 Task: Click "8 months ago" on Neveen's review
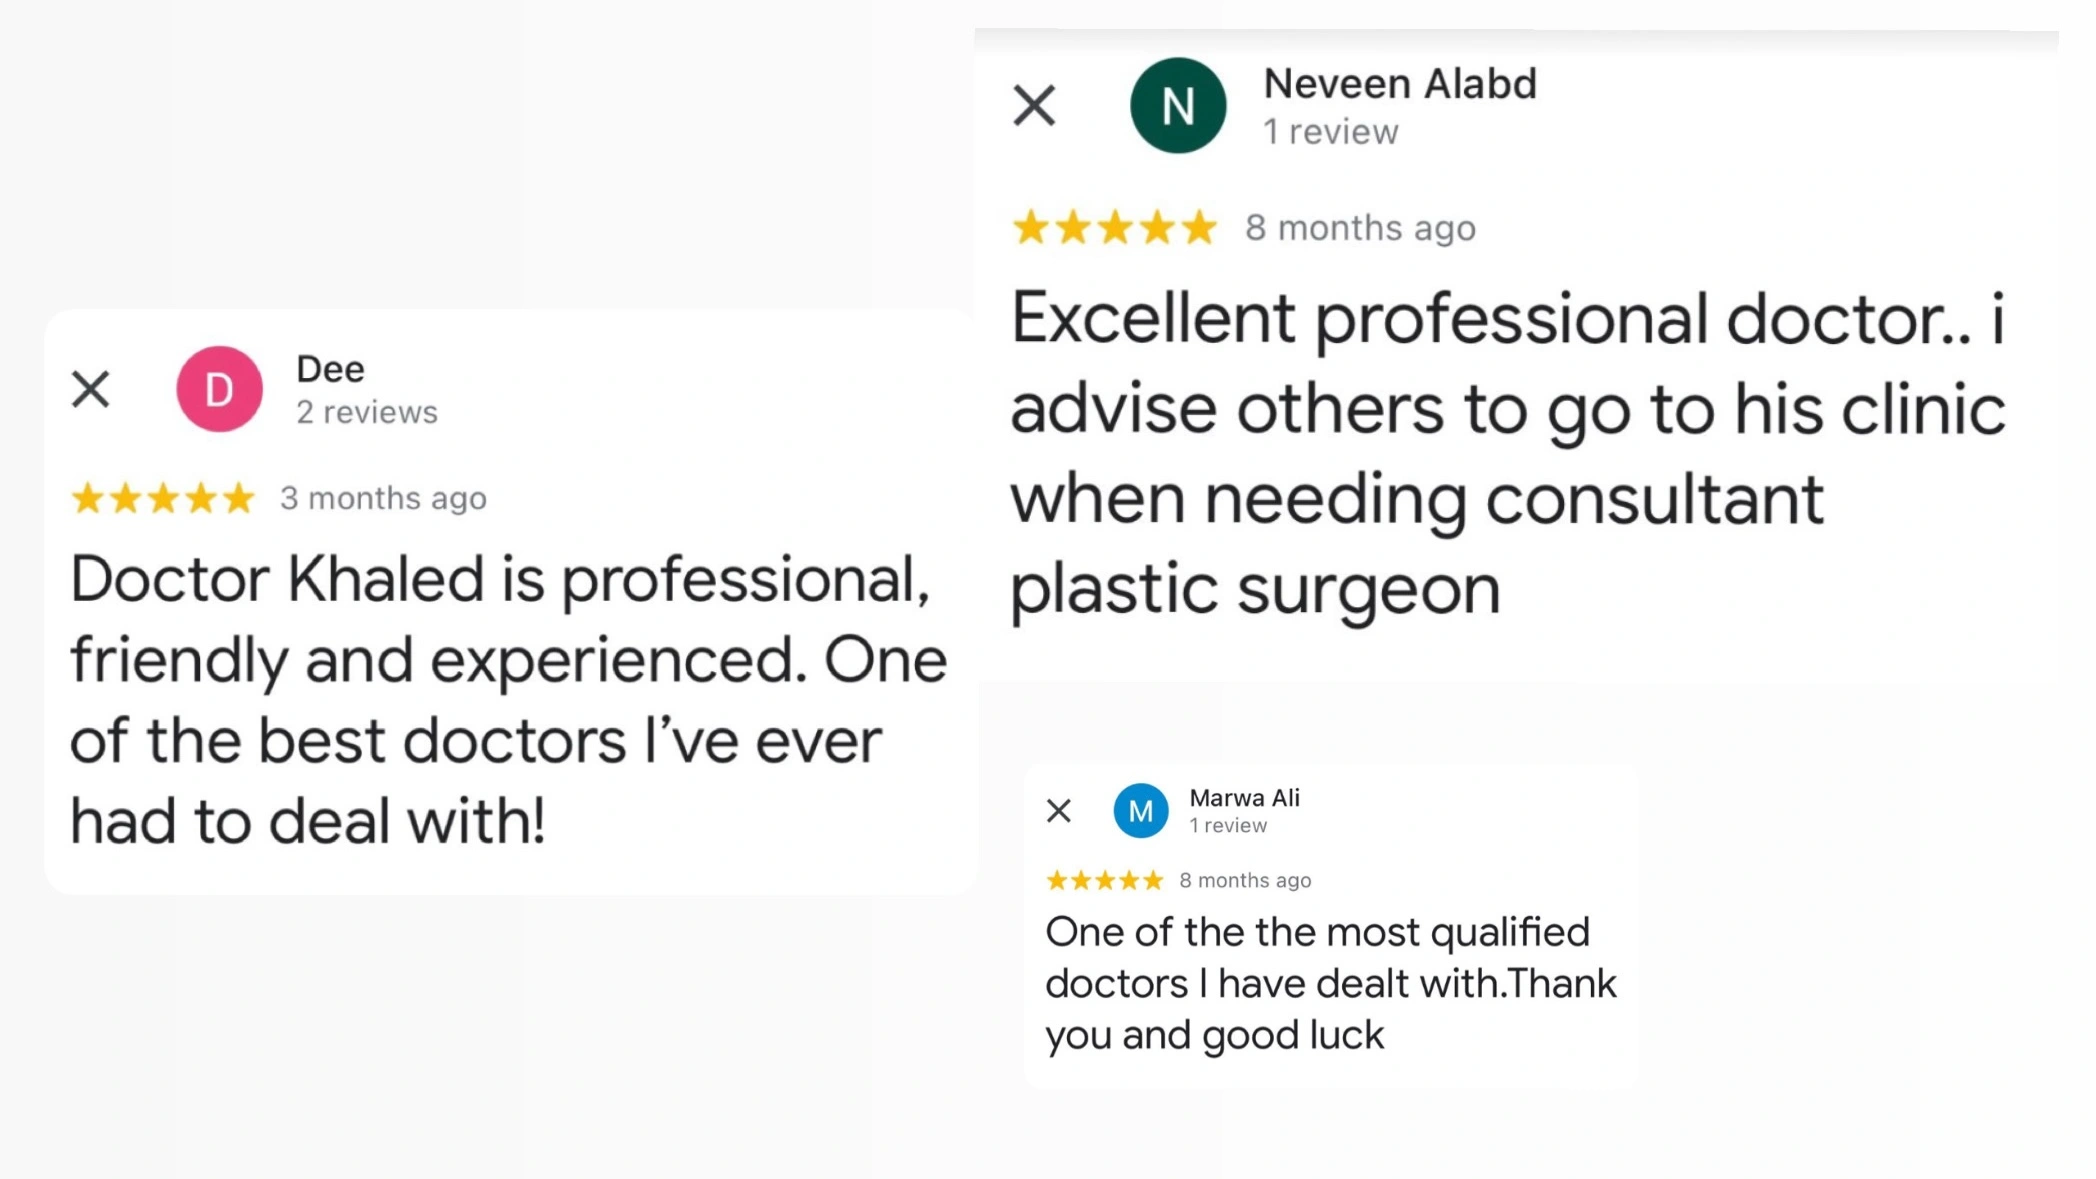point(1360,228)
